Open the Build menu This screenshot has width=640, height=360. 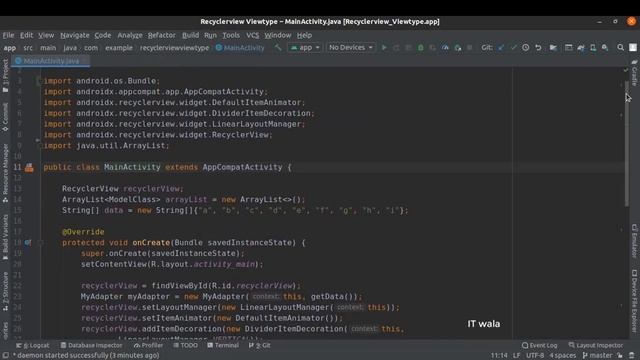[190, 35]
